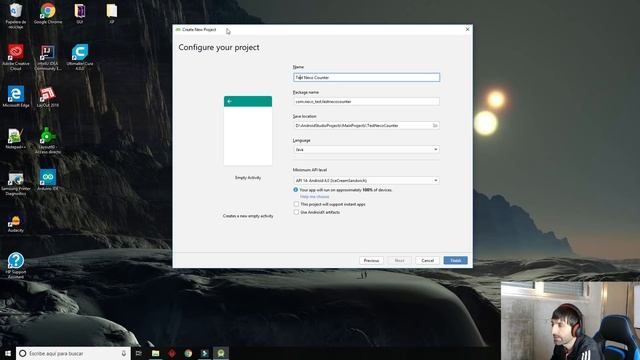Open File Explorer from the taskbar
This screenshot has width=640, height=360.
156,353
